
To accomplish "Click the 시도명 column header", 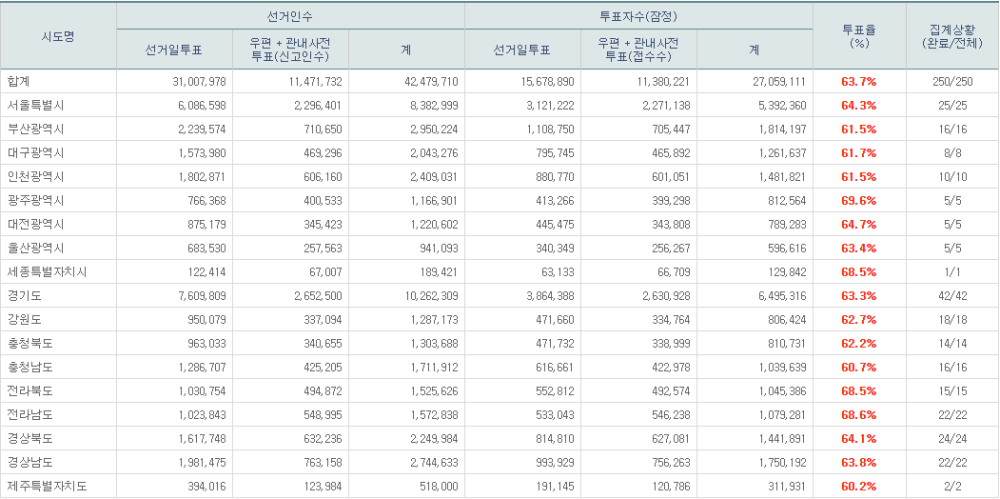I will (x=58, y=36).
